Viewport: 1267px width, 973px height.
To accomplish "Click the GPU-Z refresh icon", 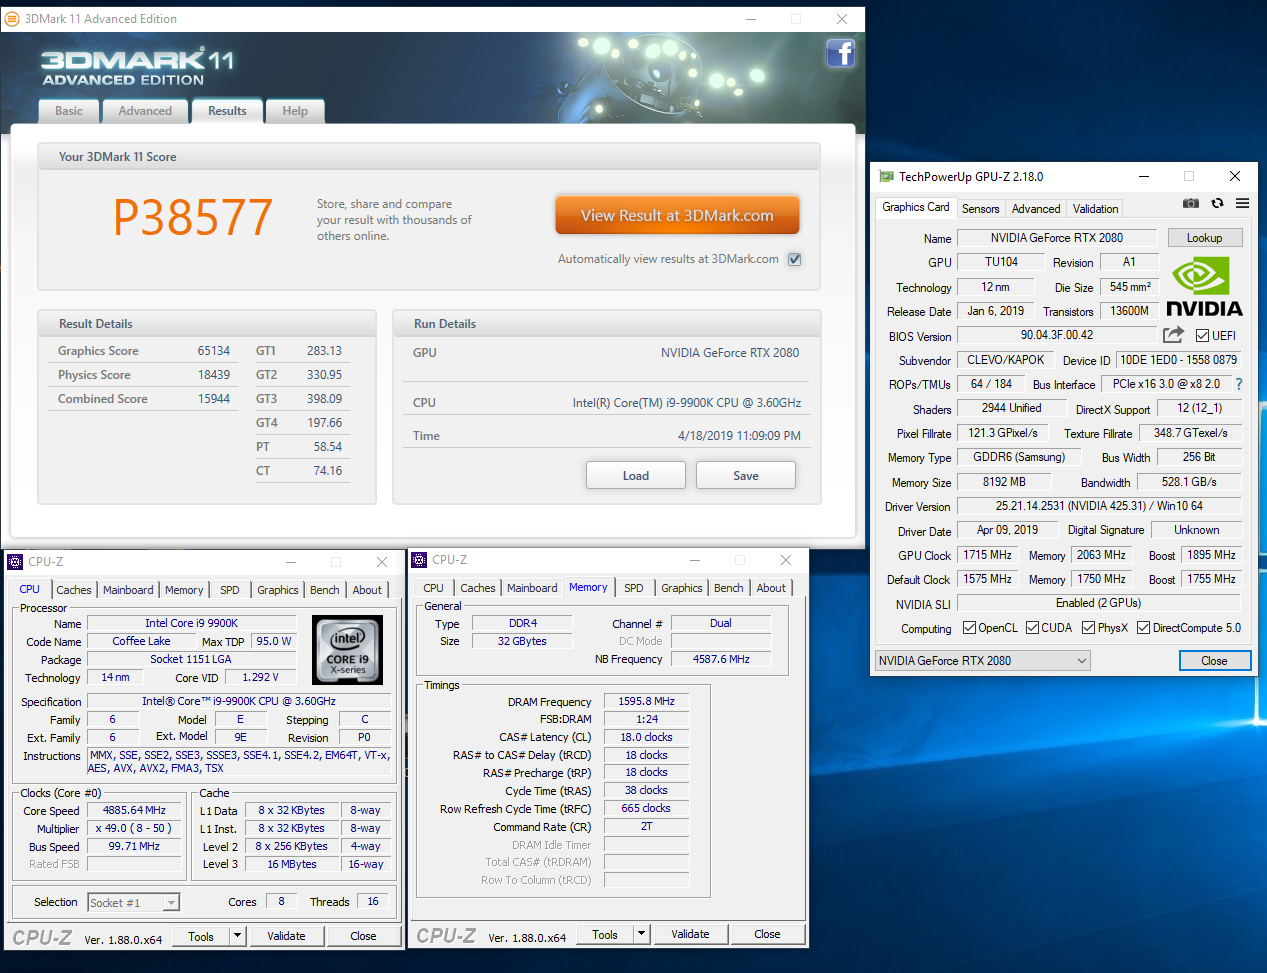I will [1217, 203].
